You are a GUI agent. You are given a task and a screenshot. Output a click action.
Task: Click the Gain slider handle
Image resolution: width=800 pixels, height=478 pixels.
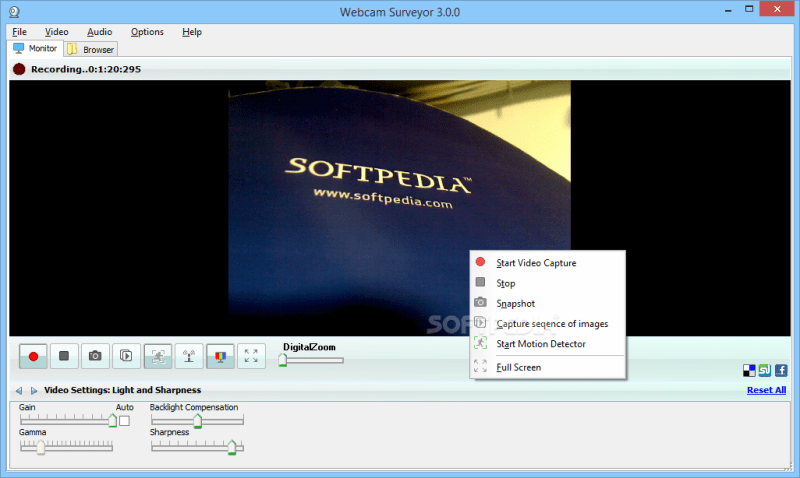coord(113,420)
